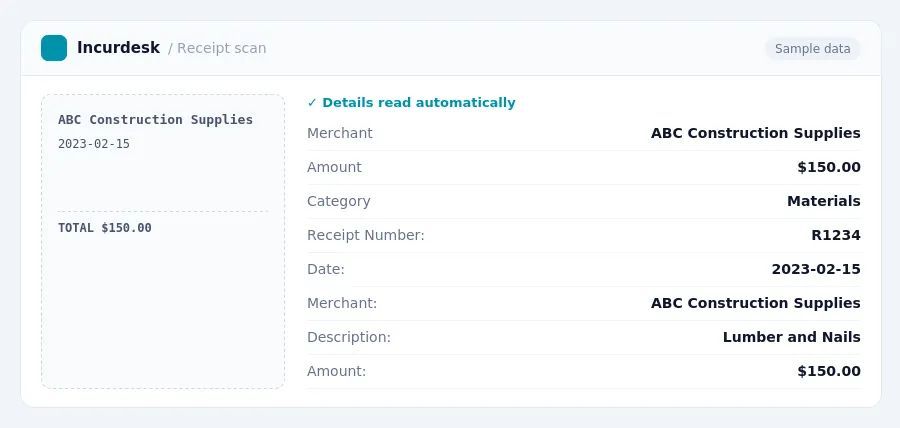This screenshot has width=900, height=428.
Task: Click the 2023-02-15 date on receipt preview
Action: pyautogui.click(x=94, y=144)
